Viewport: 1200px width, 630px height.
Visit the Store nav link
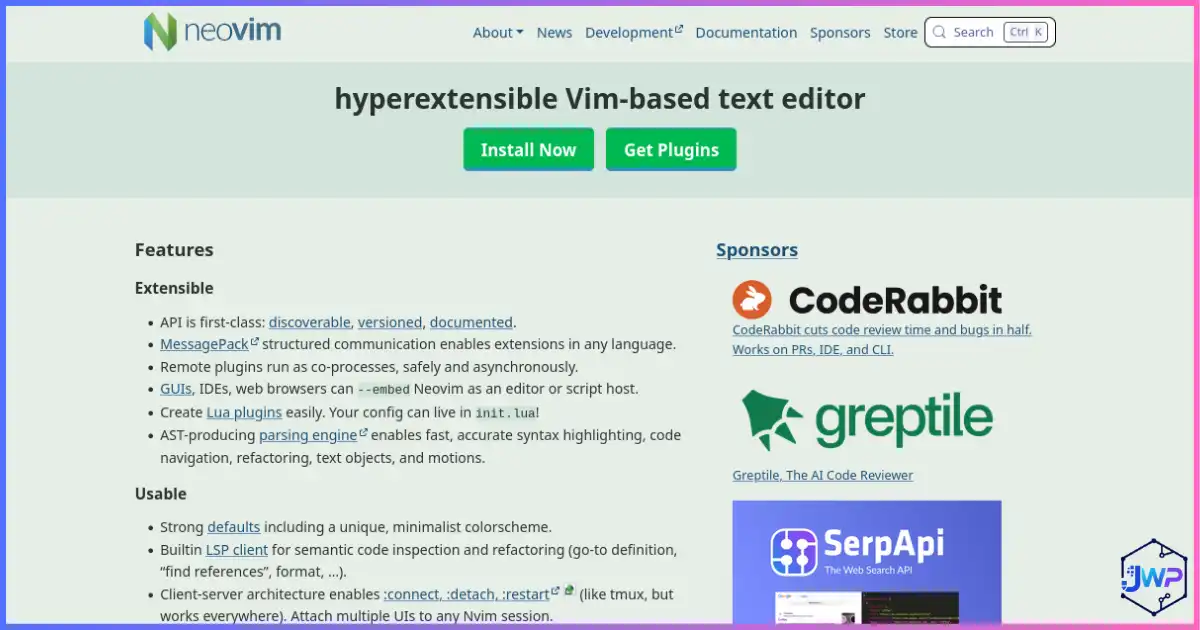900,32
